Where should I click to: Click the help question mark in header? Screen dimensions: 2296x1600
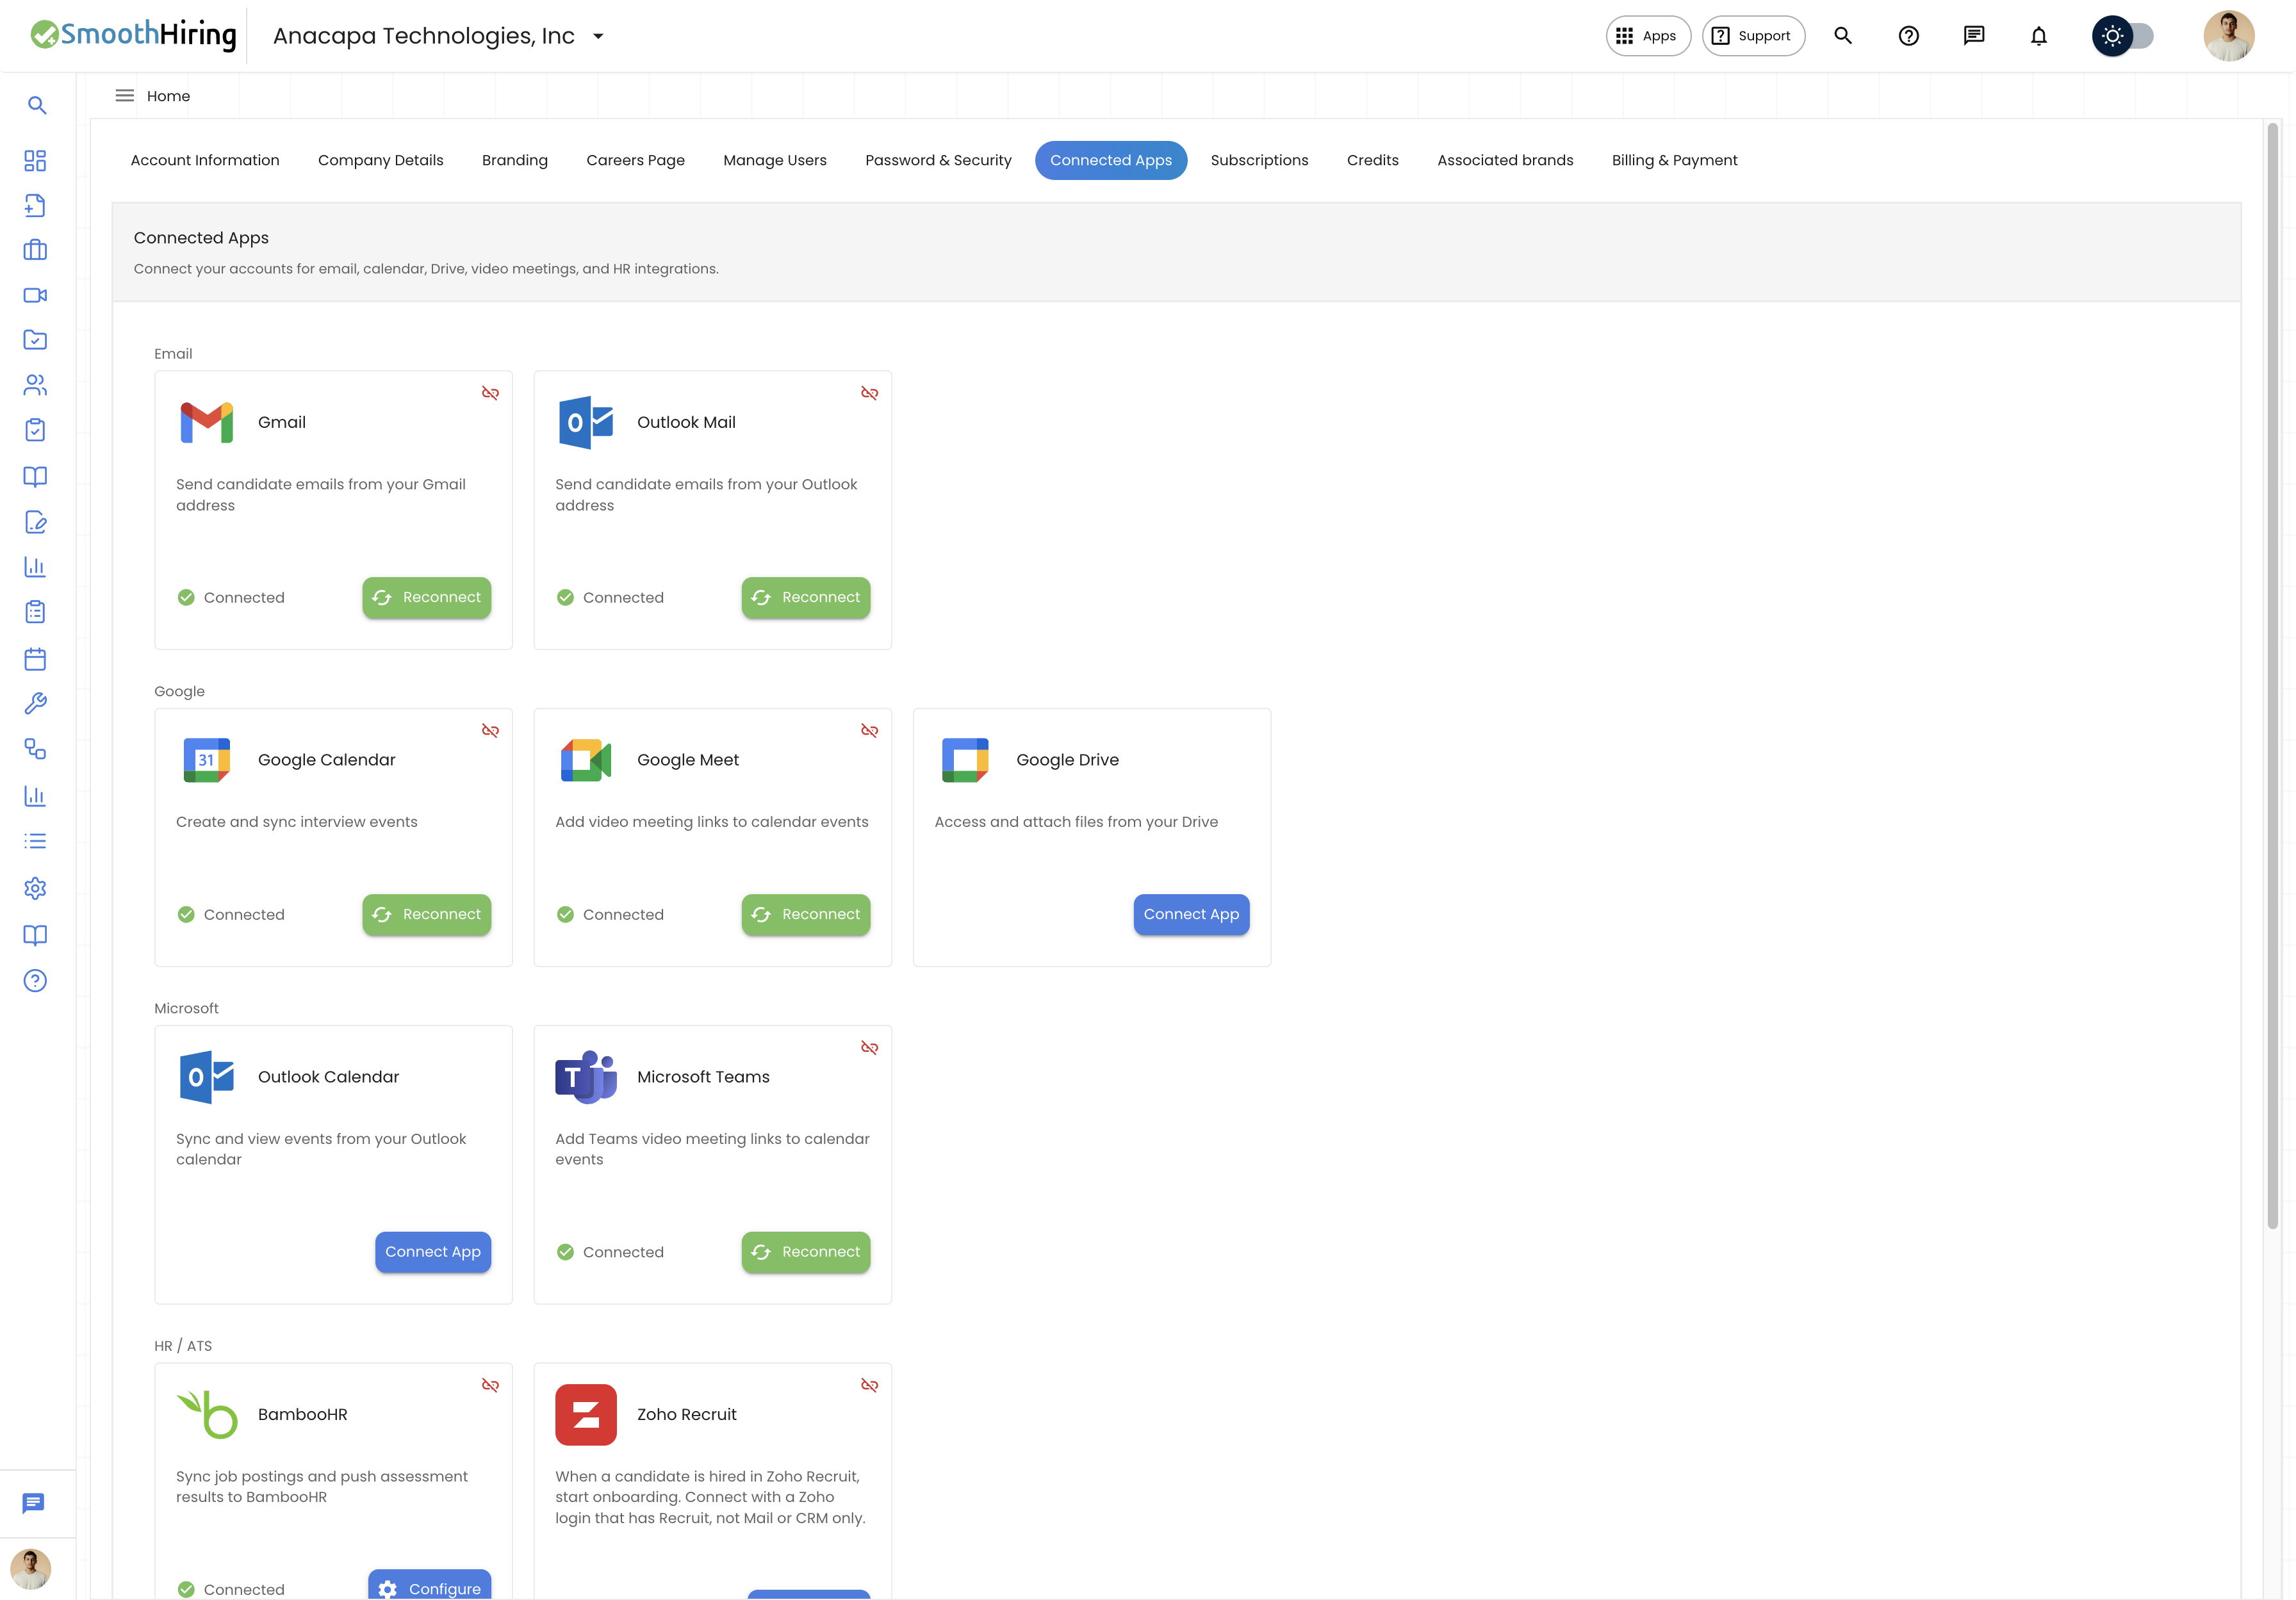click(x=1908, y=36)
